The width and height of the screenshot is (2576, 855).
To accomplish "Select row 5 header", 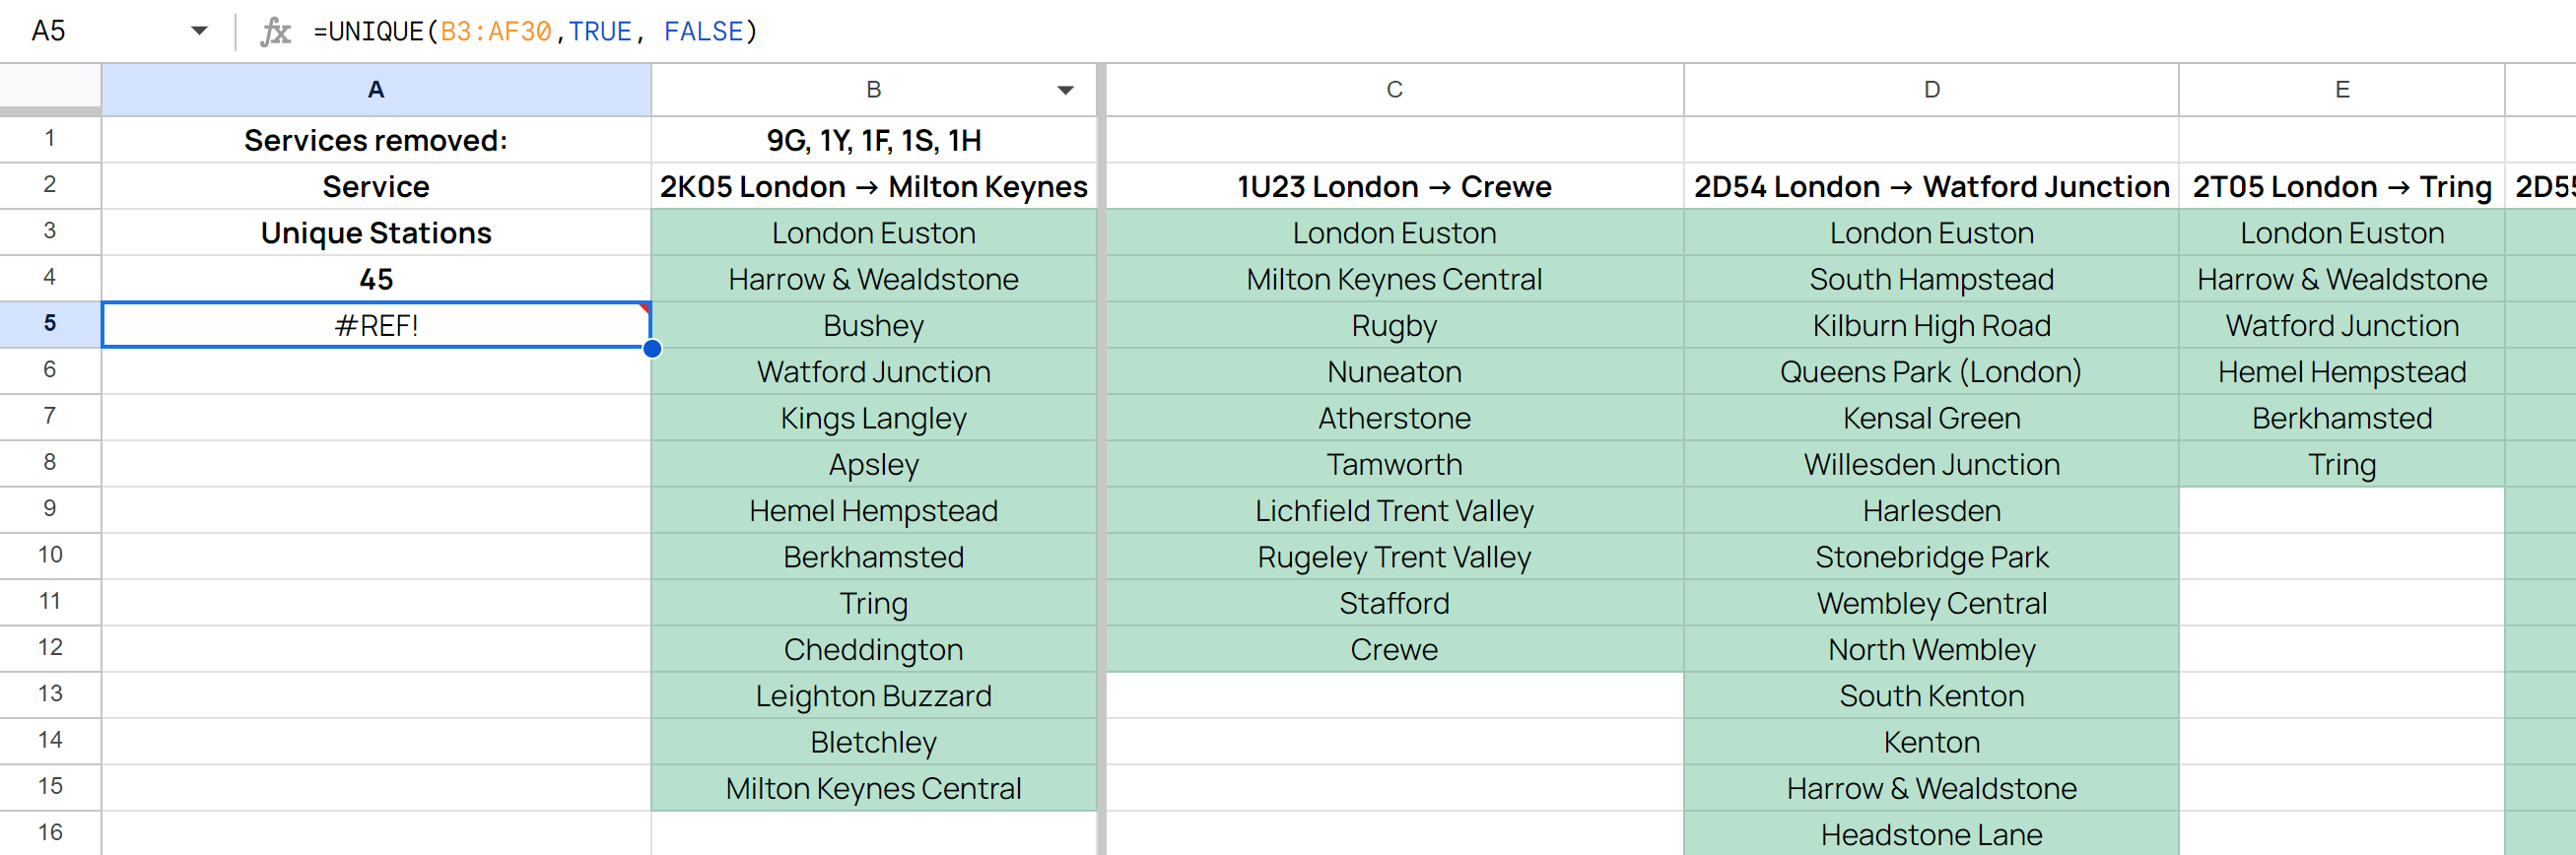I will coord(50,323).
